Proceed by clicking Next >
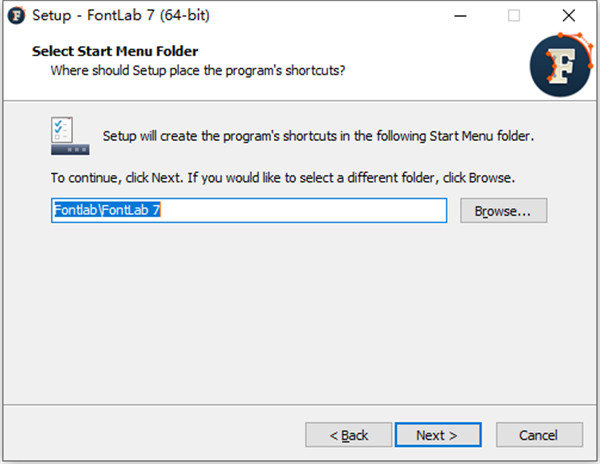 pyautogui.click(x=436, y=435)
